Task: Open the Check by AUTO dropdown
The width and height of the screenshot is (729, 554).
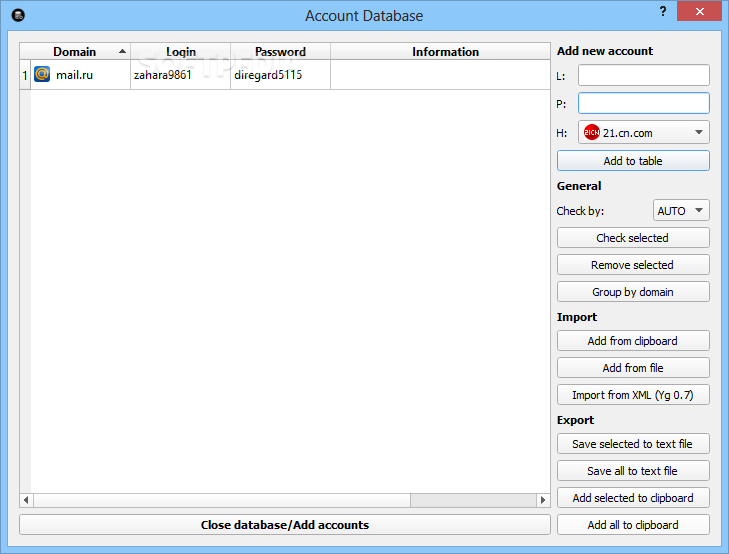Action: click(681, 211)
